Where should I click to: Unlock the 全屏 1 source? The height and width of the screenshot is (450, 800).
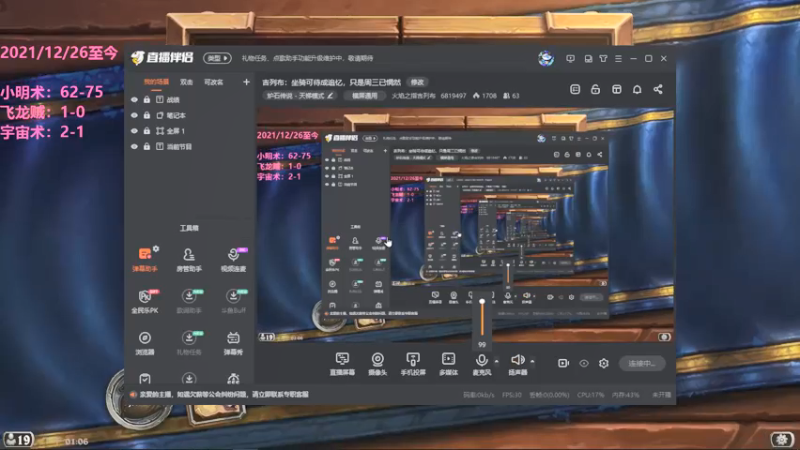point(147,131)
